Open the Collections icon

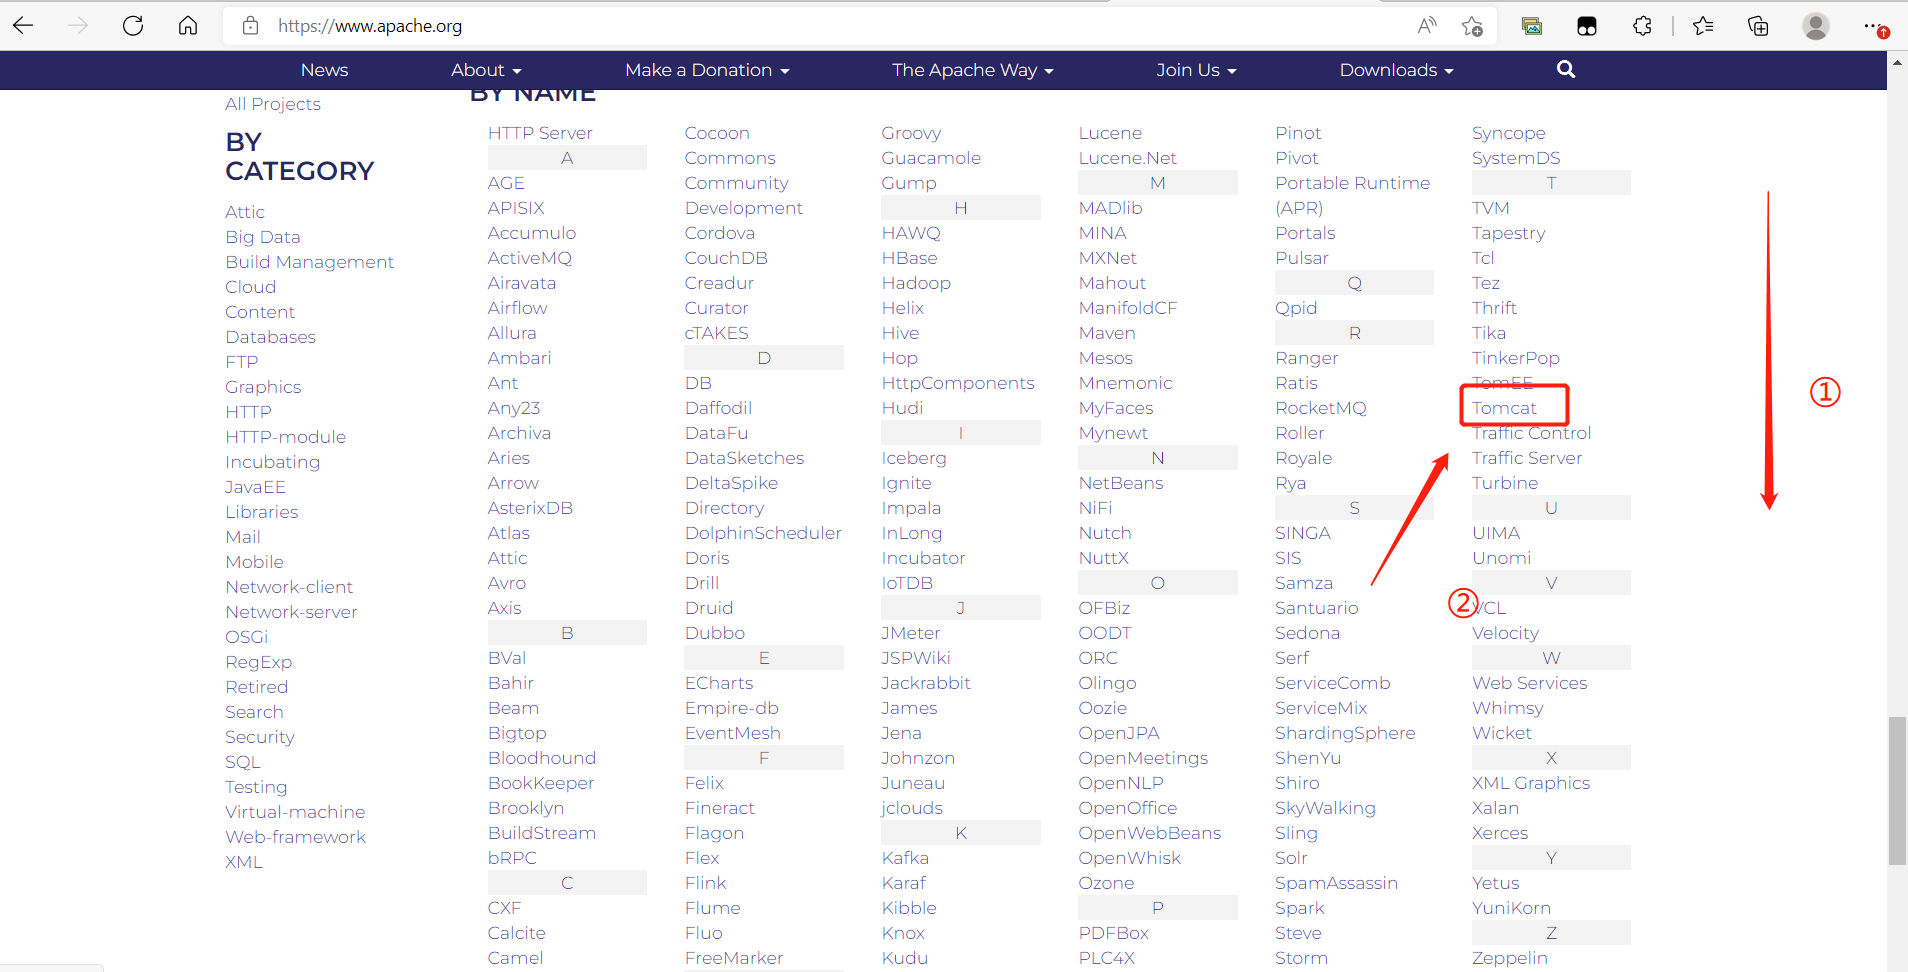pos(1758,26)
